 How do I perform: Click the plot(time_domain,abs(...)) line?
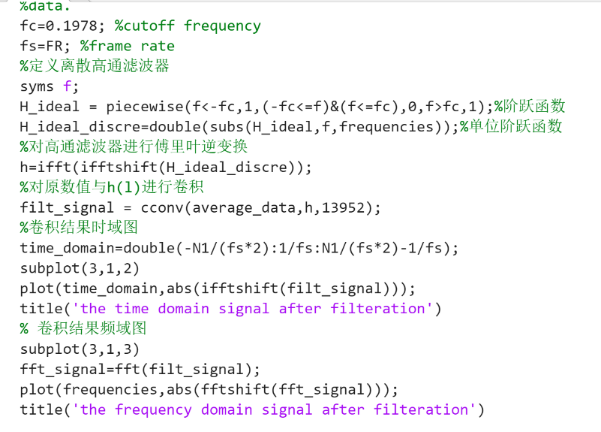pyautogui.click(x=218, y=288)
